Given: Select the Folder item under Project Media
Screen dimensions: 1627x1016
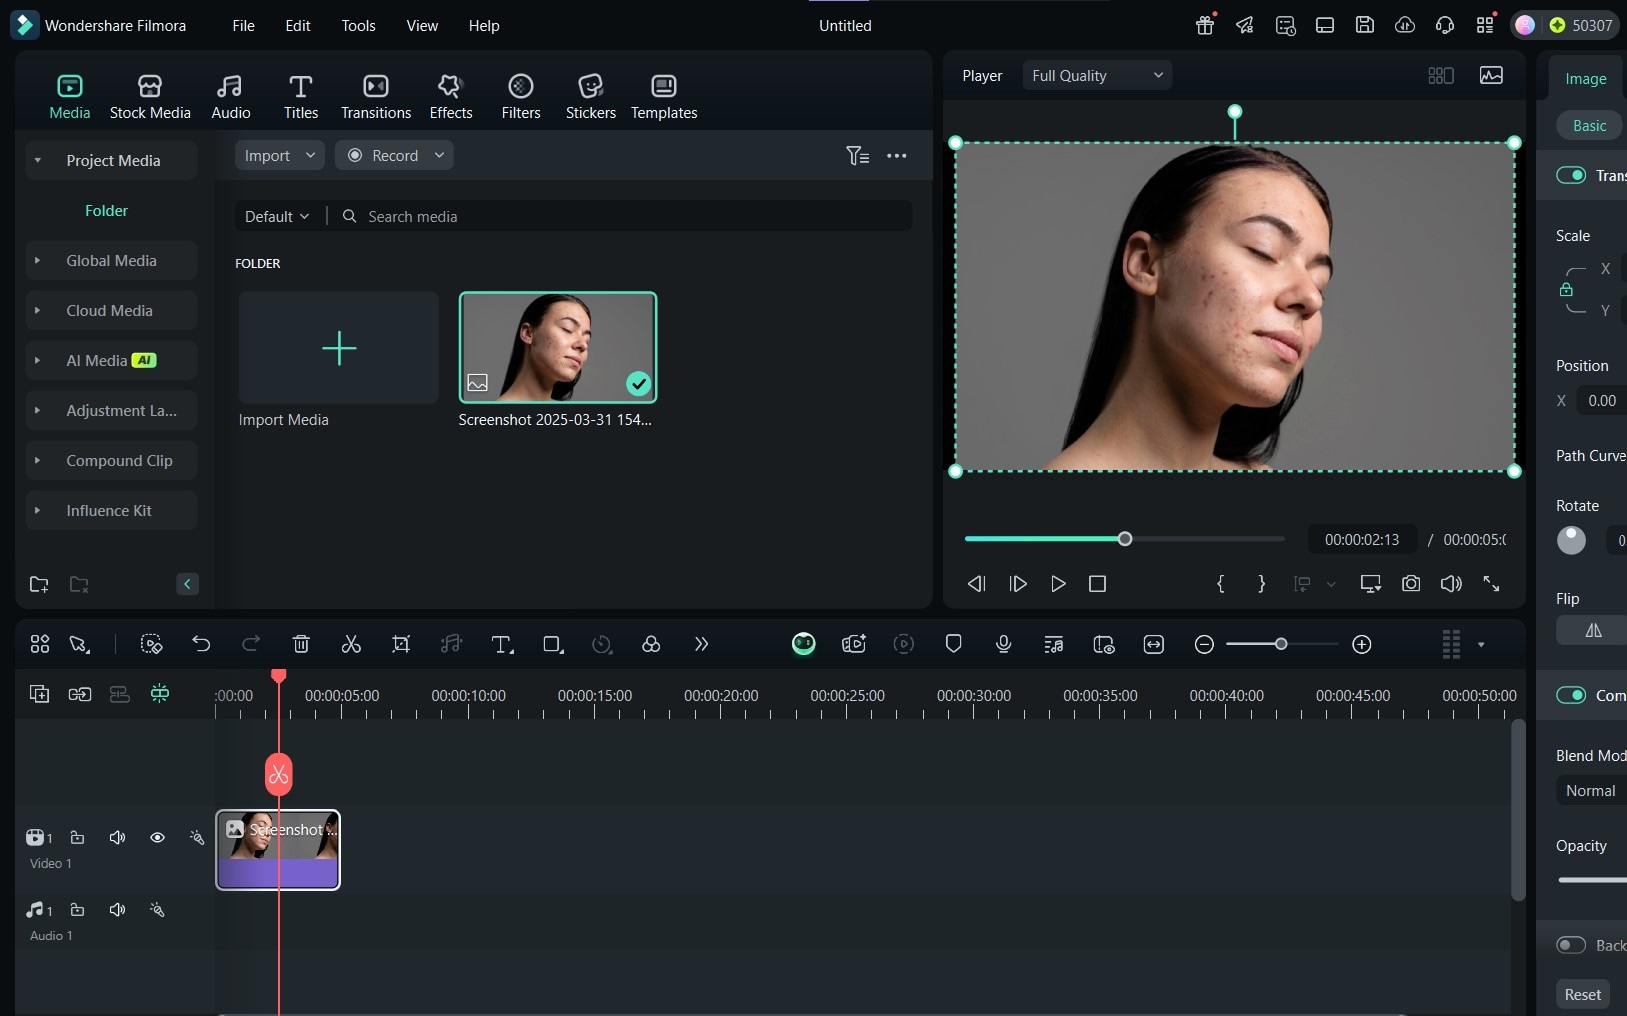Looking at the screenshot, I should point(107,211).
